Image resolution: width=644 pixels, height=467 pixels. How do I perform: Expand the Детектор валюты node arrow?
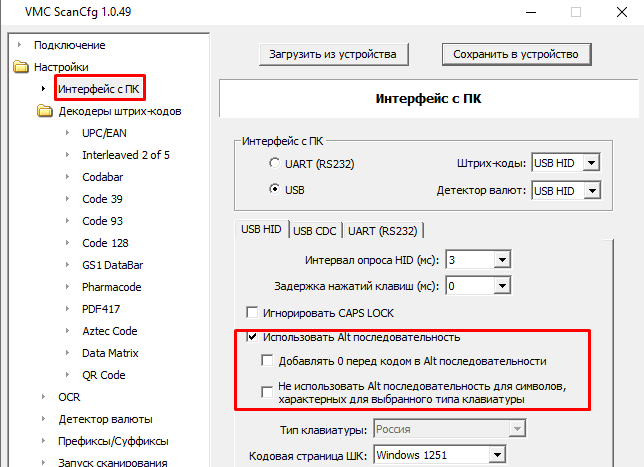pos(44,419)
